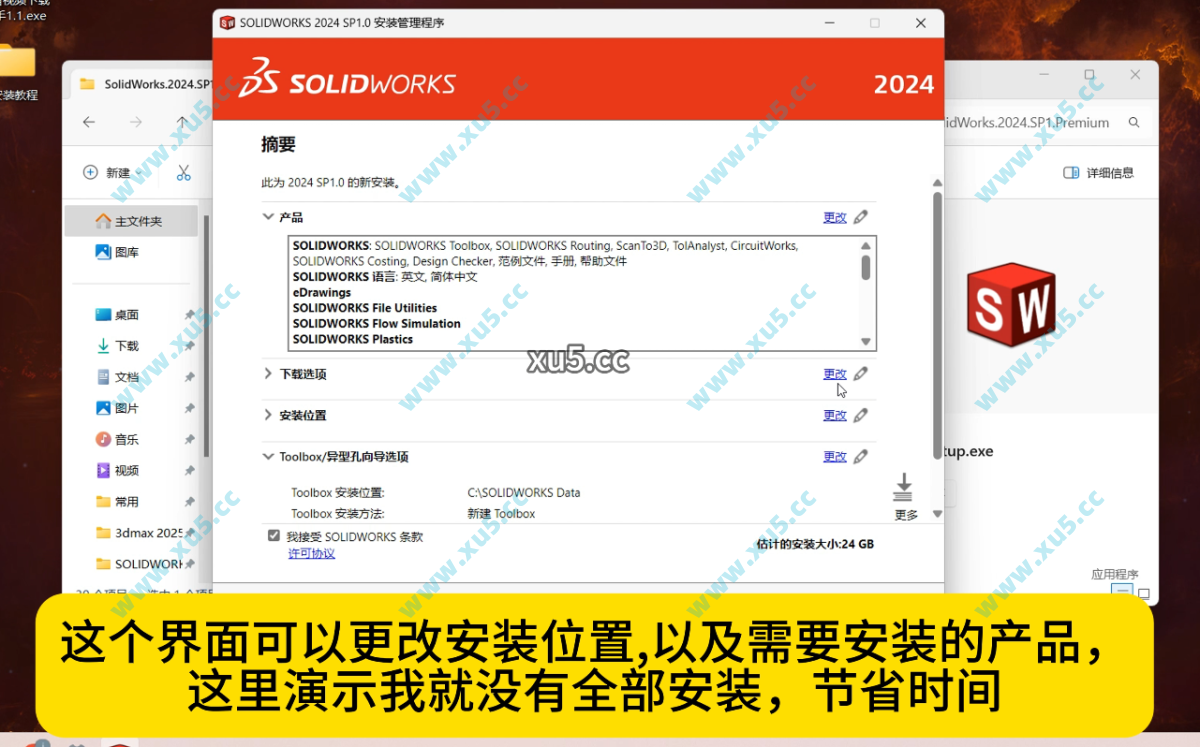
Task: Uncheck the 我接受 SOLIDWORKS 条款 checkbox
Action: click(273, 534)
